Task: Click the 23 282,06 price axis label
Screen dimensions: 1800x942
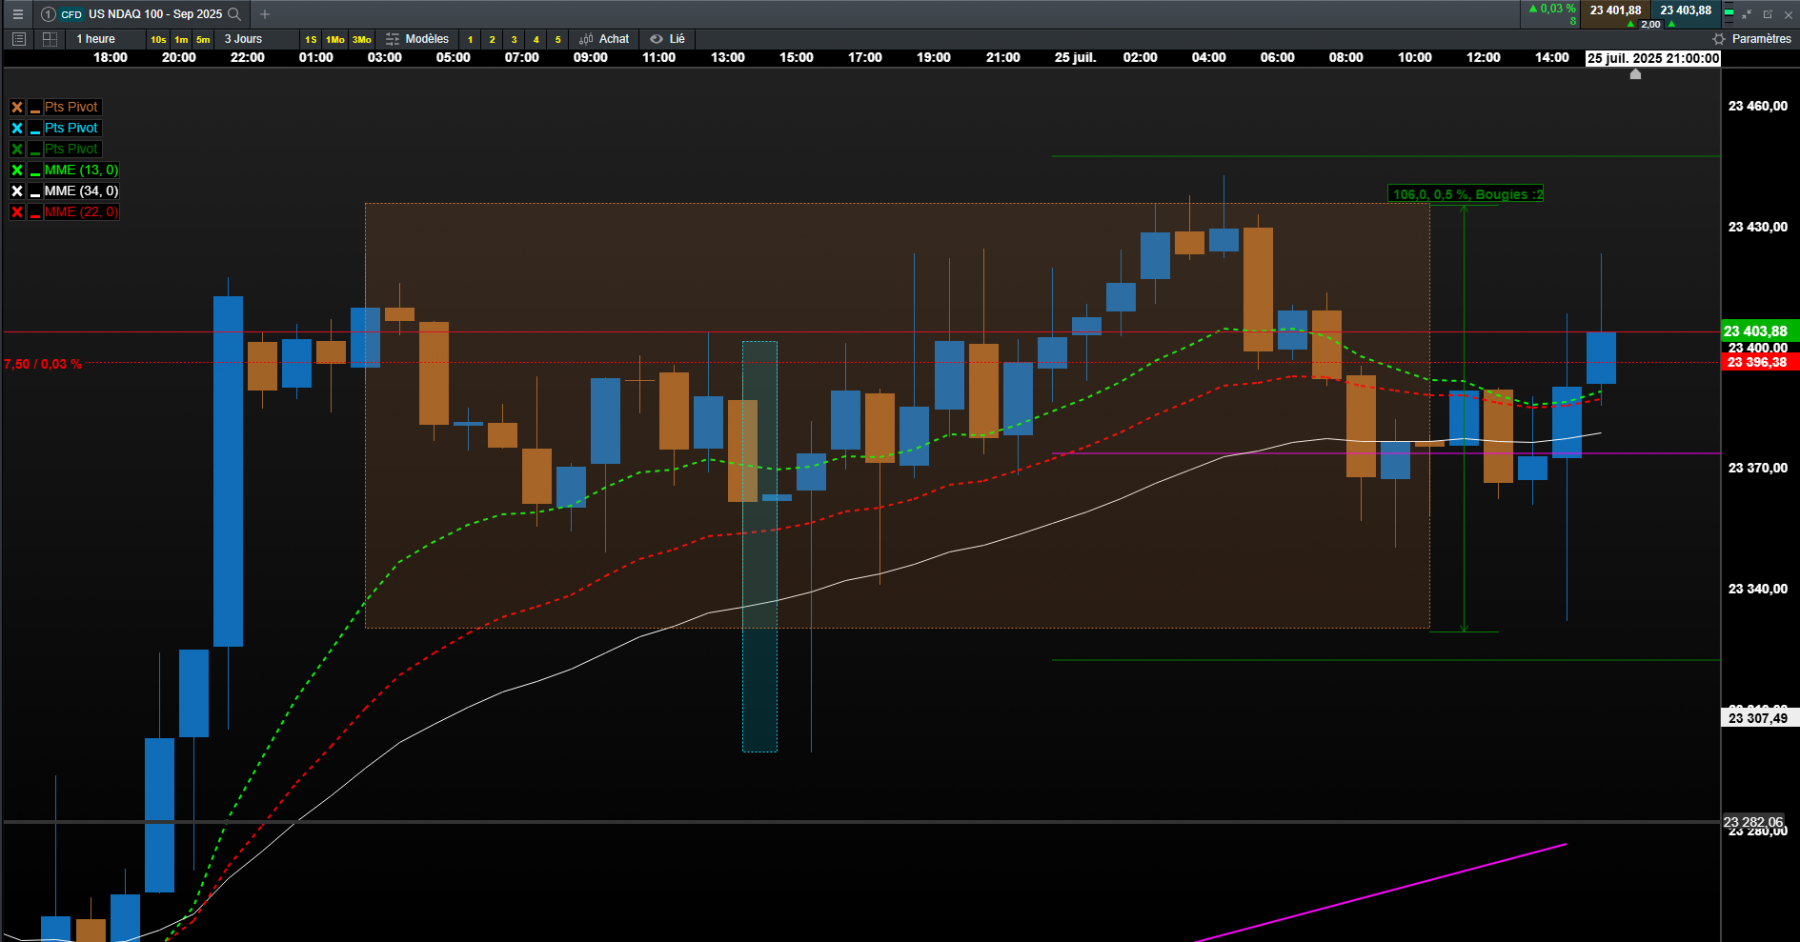Action: [x=1754, y=822]
